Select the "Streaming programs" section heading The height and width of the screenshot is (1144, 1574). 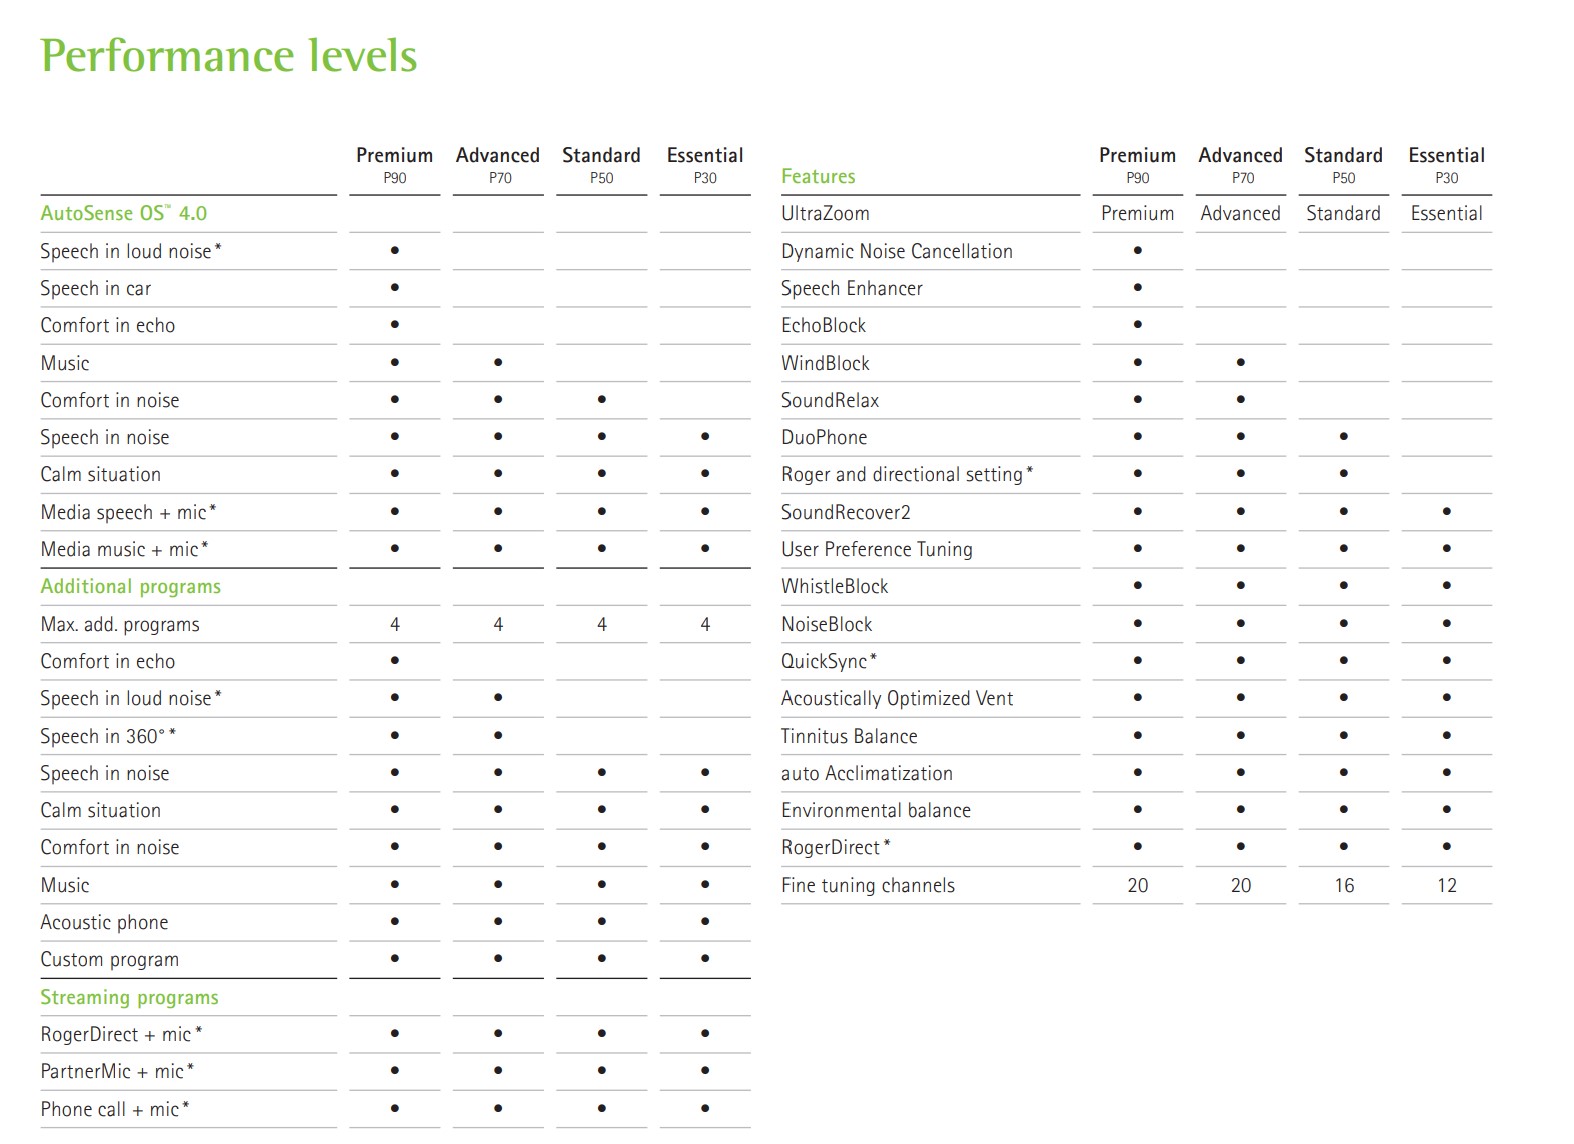click(129, 997)
